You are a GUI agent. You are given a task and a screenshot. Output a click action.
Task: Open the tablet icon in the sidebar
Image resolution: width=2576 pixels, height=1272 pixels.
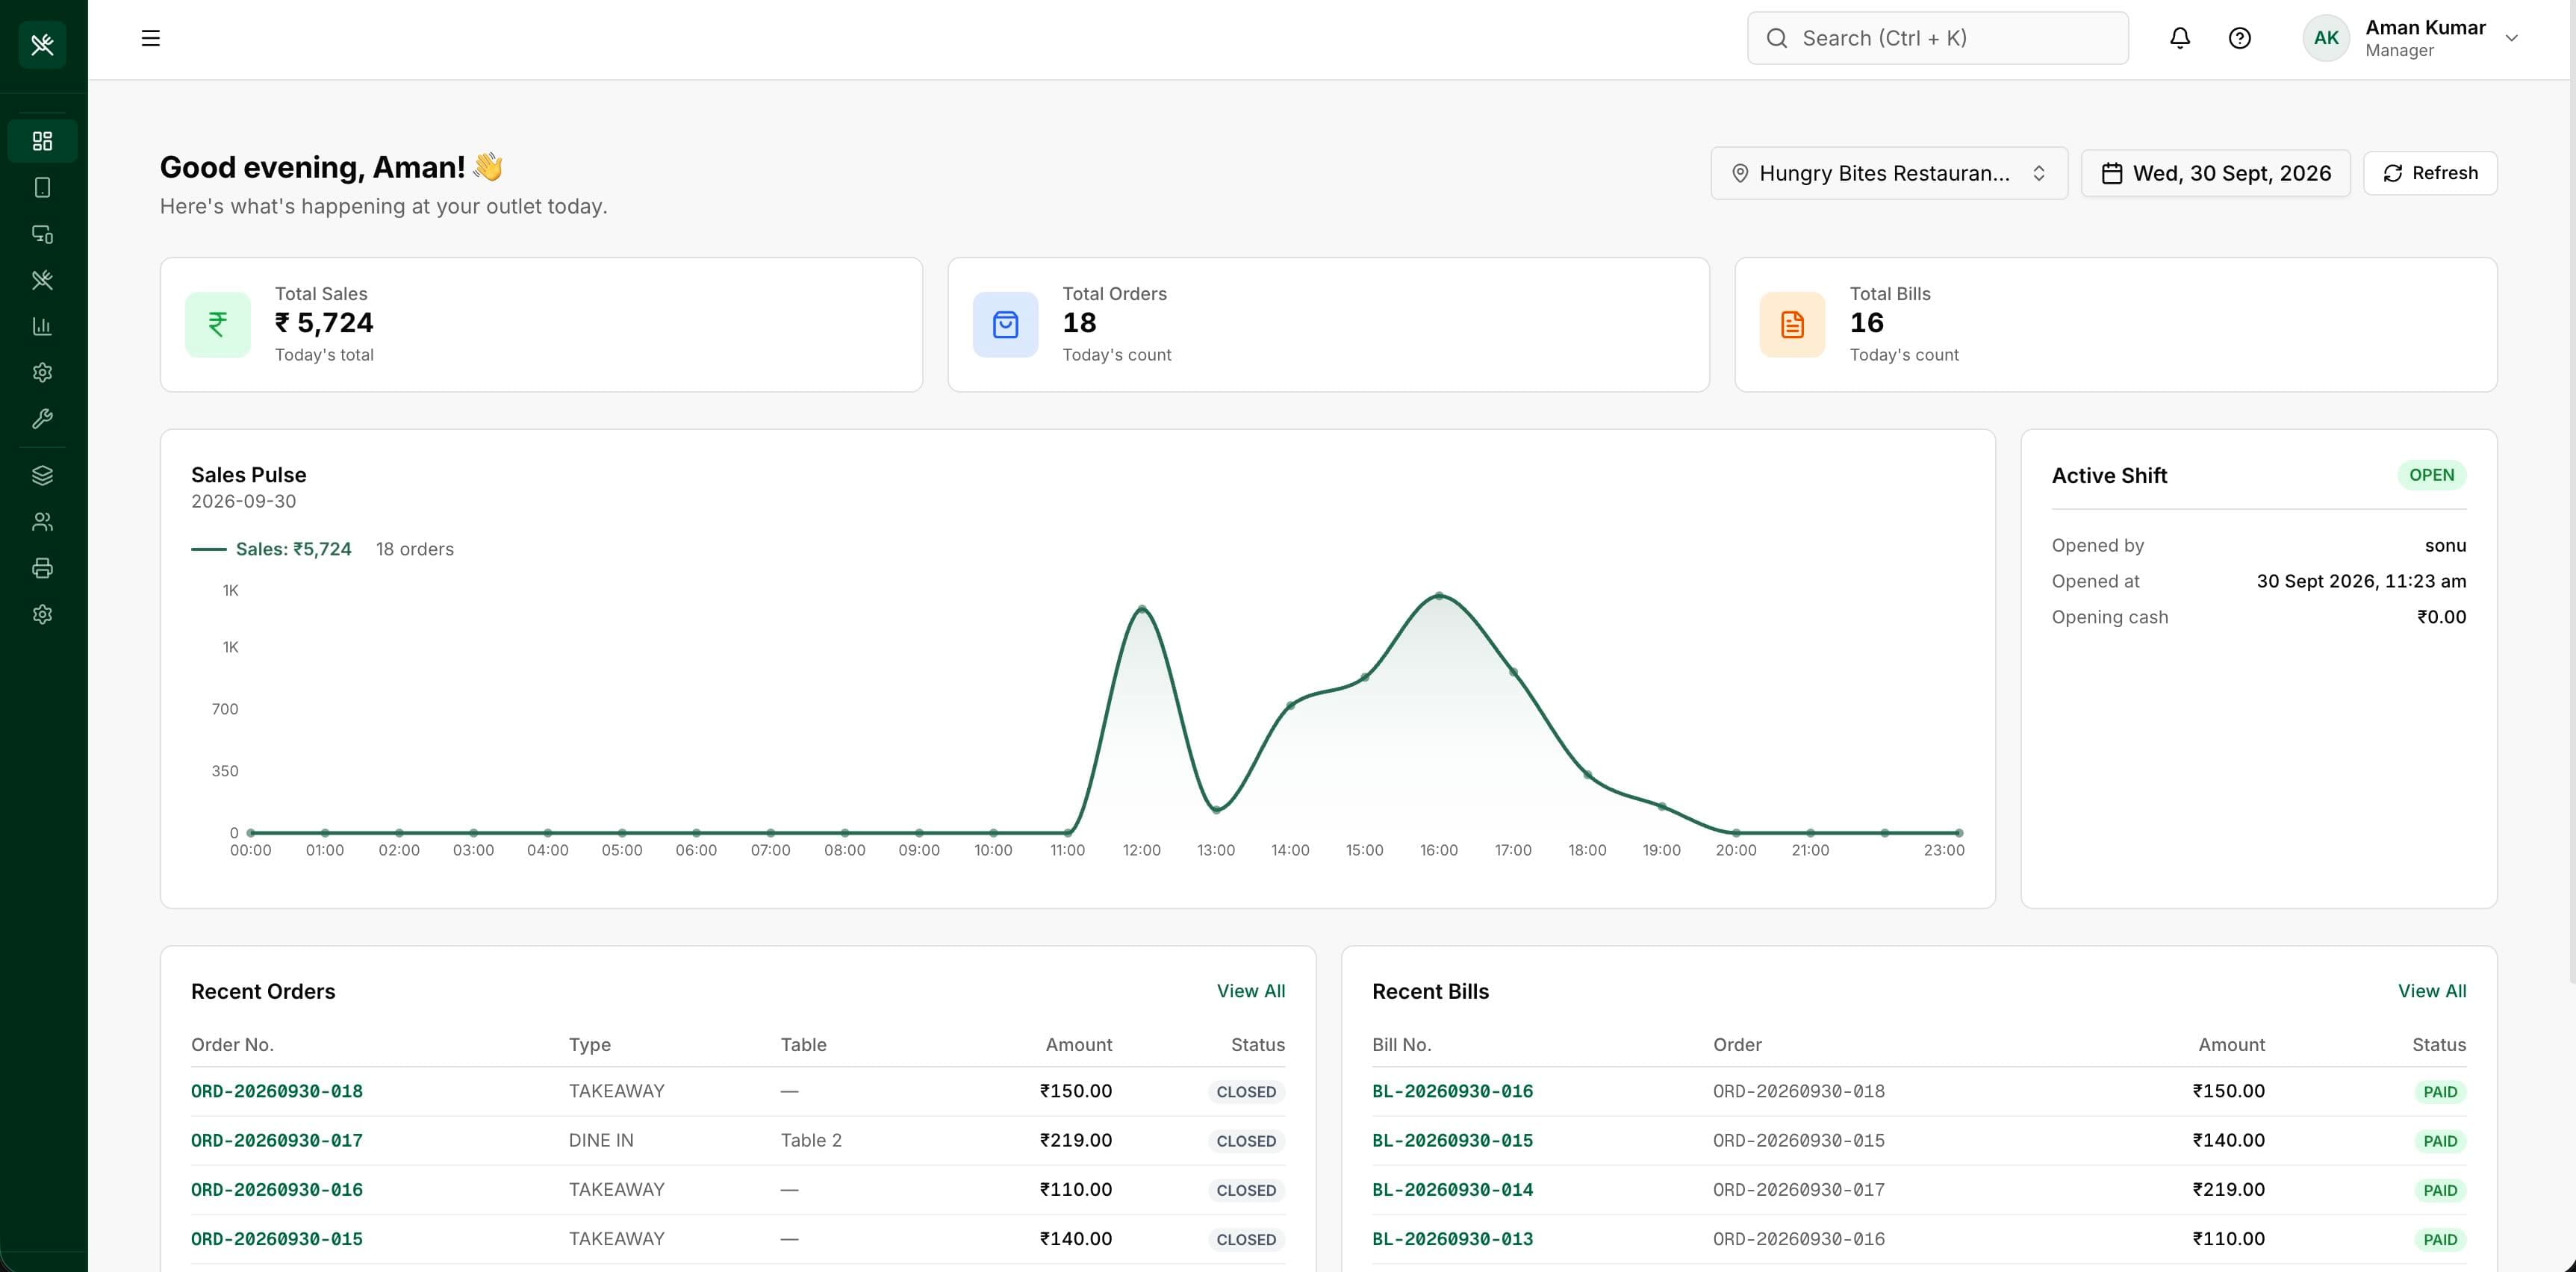(42, 188)
